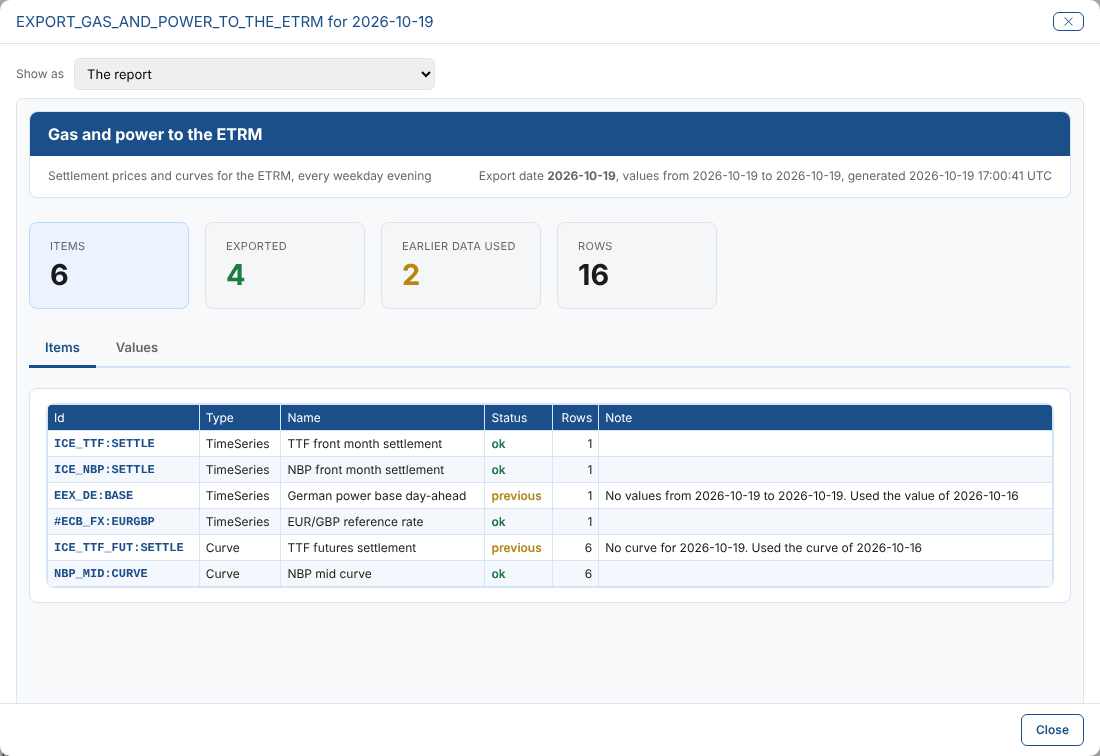
Task: Click the Id column header
Action: pyautogui.click(x=123, y=418)
